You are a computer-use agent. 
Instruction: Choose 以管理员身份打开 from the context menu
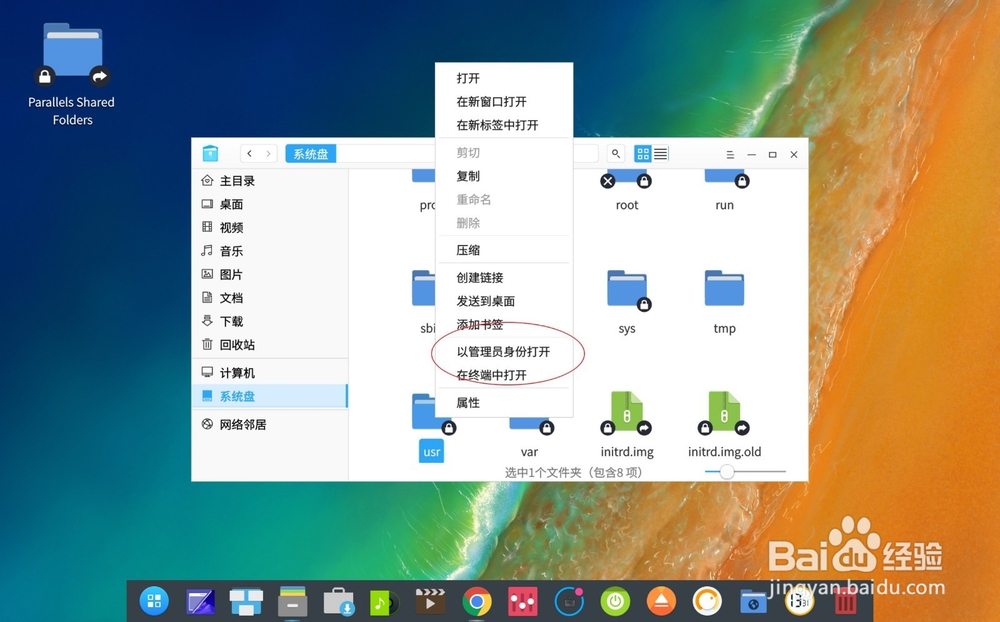click(505, 352)
